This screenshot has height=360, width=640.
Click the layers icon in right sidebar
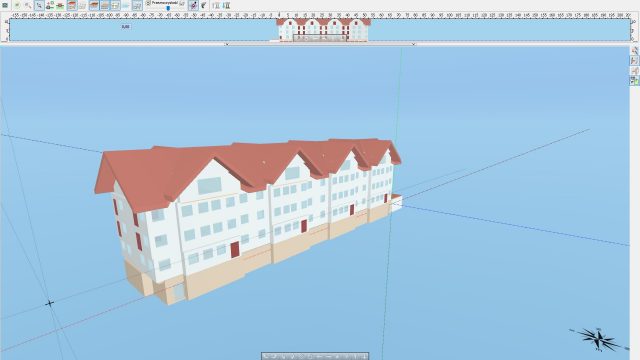[635, 81]
